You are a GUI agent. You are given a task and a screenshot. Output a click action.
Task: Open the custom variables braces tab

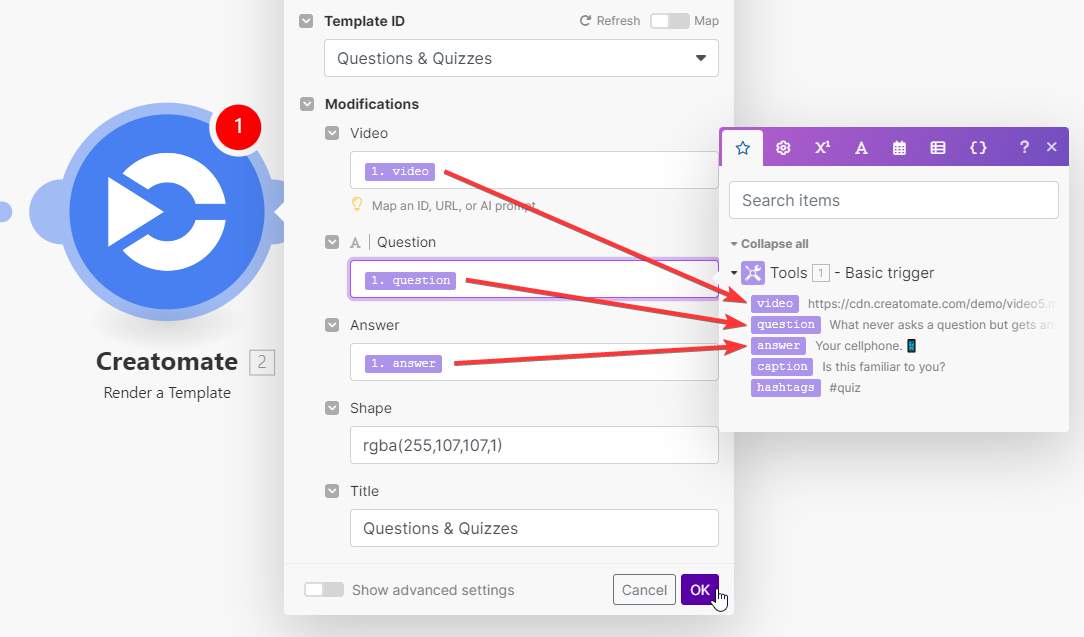point(978,147)
